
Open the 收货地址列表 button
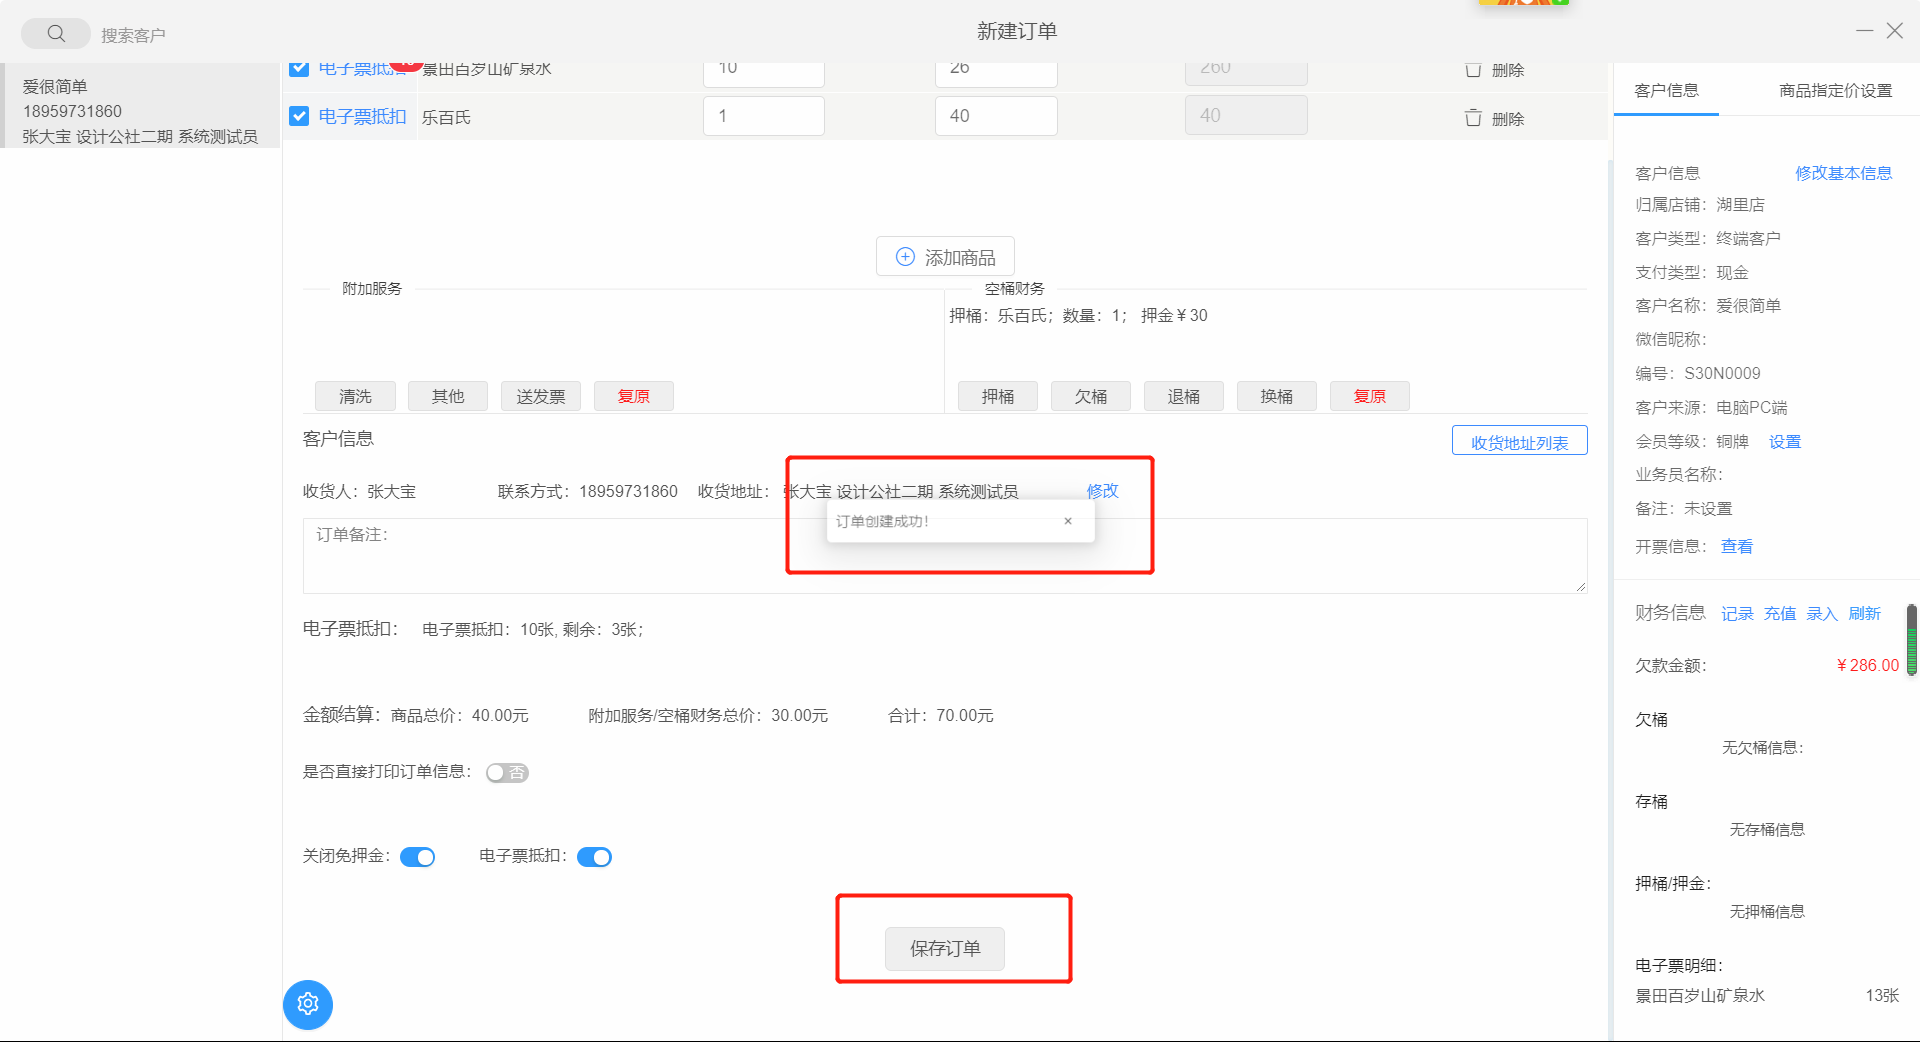click(x=1519, y=442)
